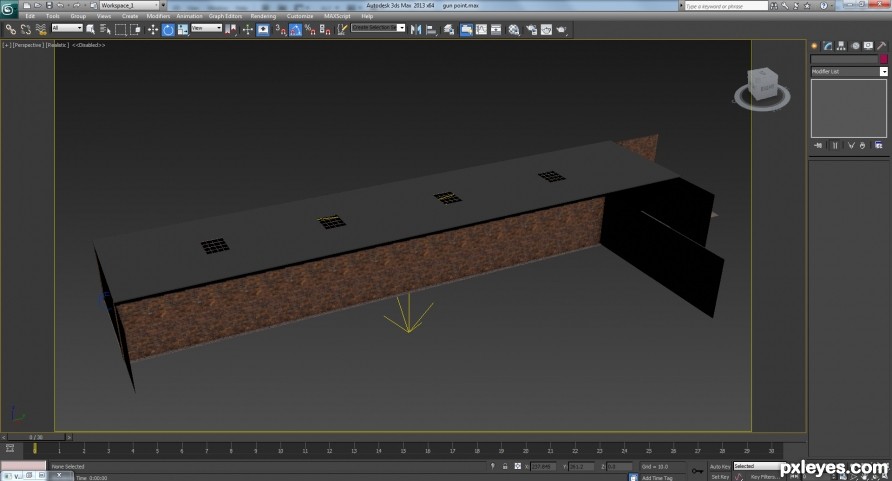
Task: Open Schematic View
Action: (x=496, y=30)
